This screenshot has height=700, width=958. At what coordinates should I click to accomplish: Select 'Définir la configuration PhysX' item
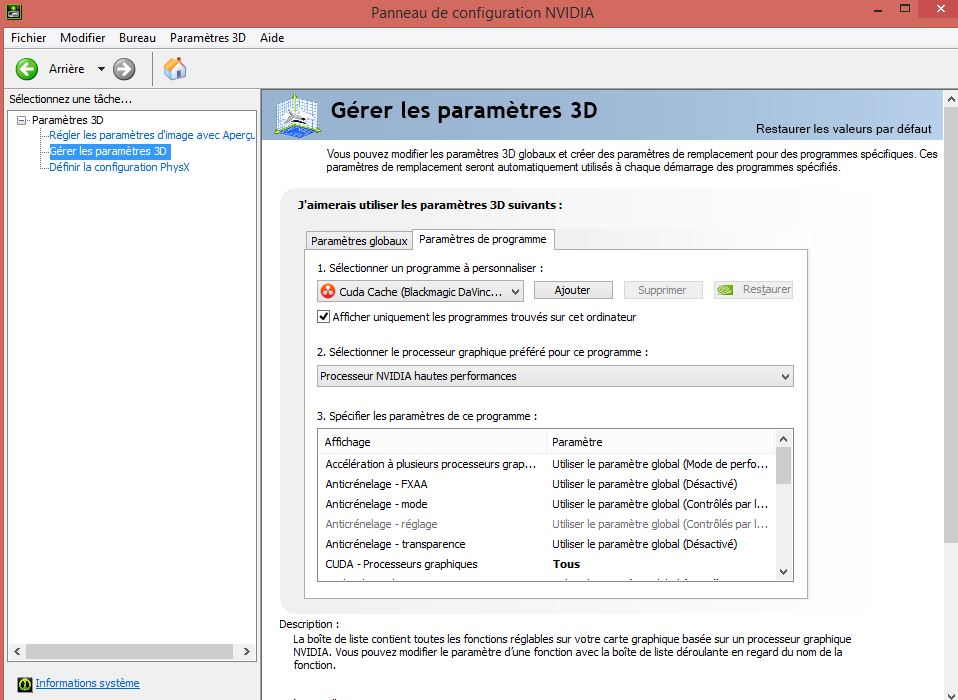pos(120,167)
